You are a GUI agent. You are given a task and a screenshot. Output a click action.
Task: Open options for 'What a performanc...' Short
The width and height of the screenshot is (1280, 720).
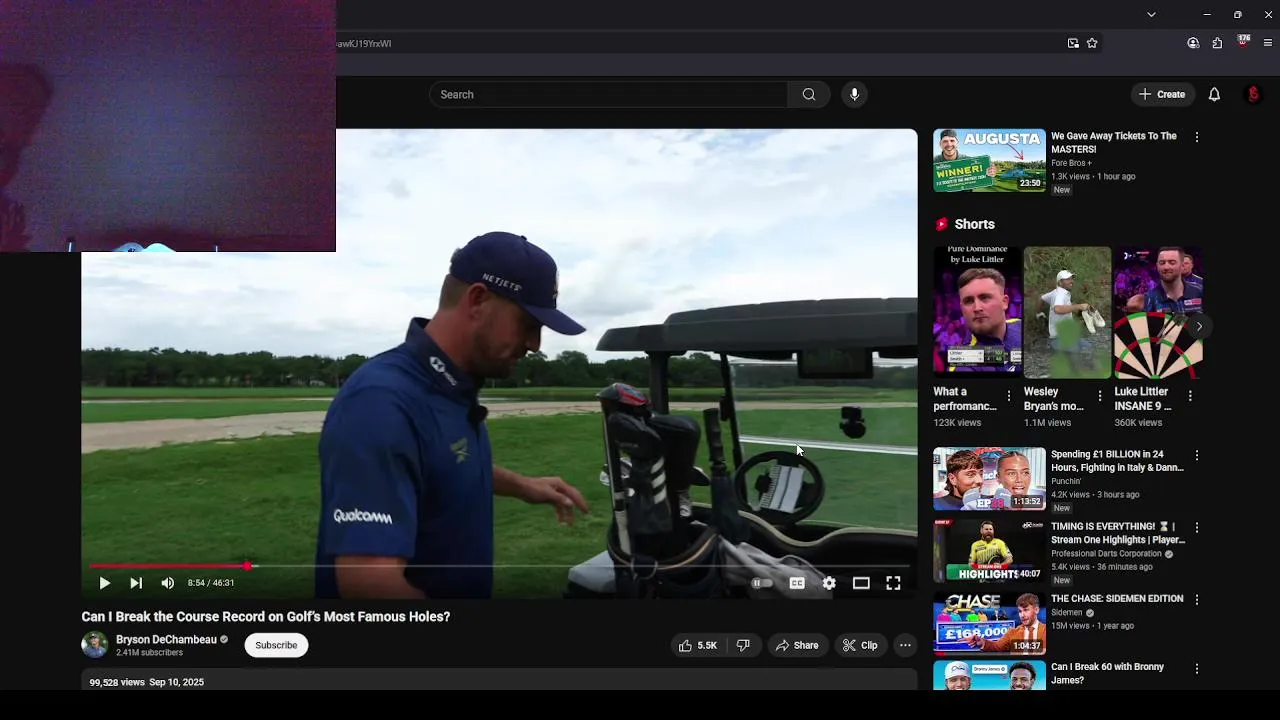click(x=1008, y=396)
